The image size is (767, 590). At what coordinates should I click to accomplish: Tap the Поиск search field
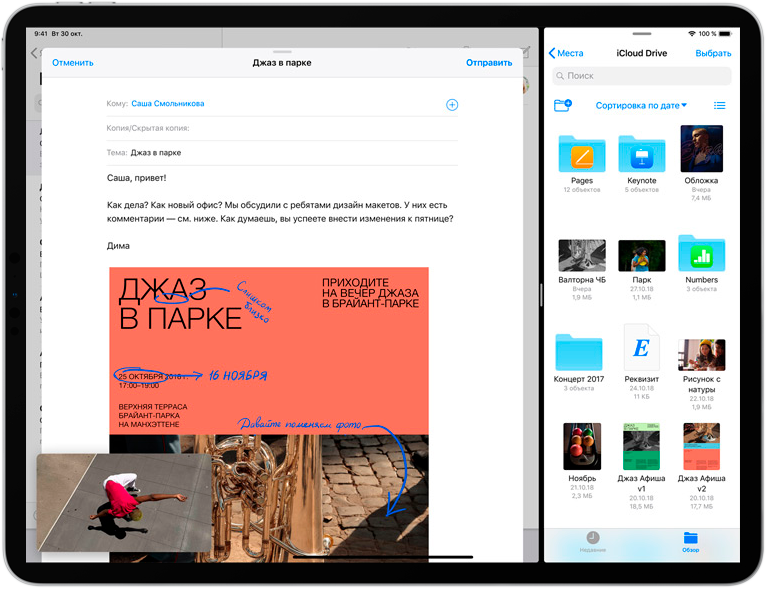point(641,76)
